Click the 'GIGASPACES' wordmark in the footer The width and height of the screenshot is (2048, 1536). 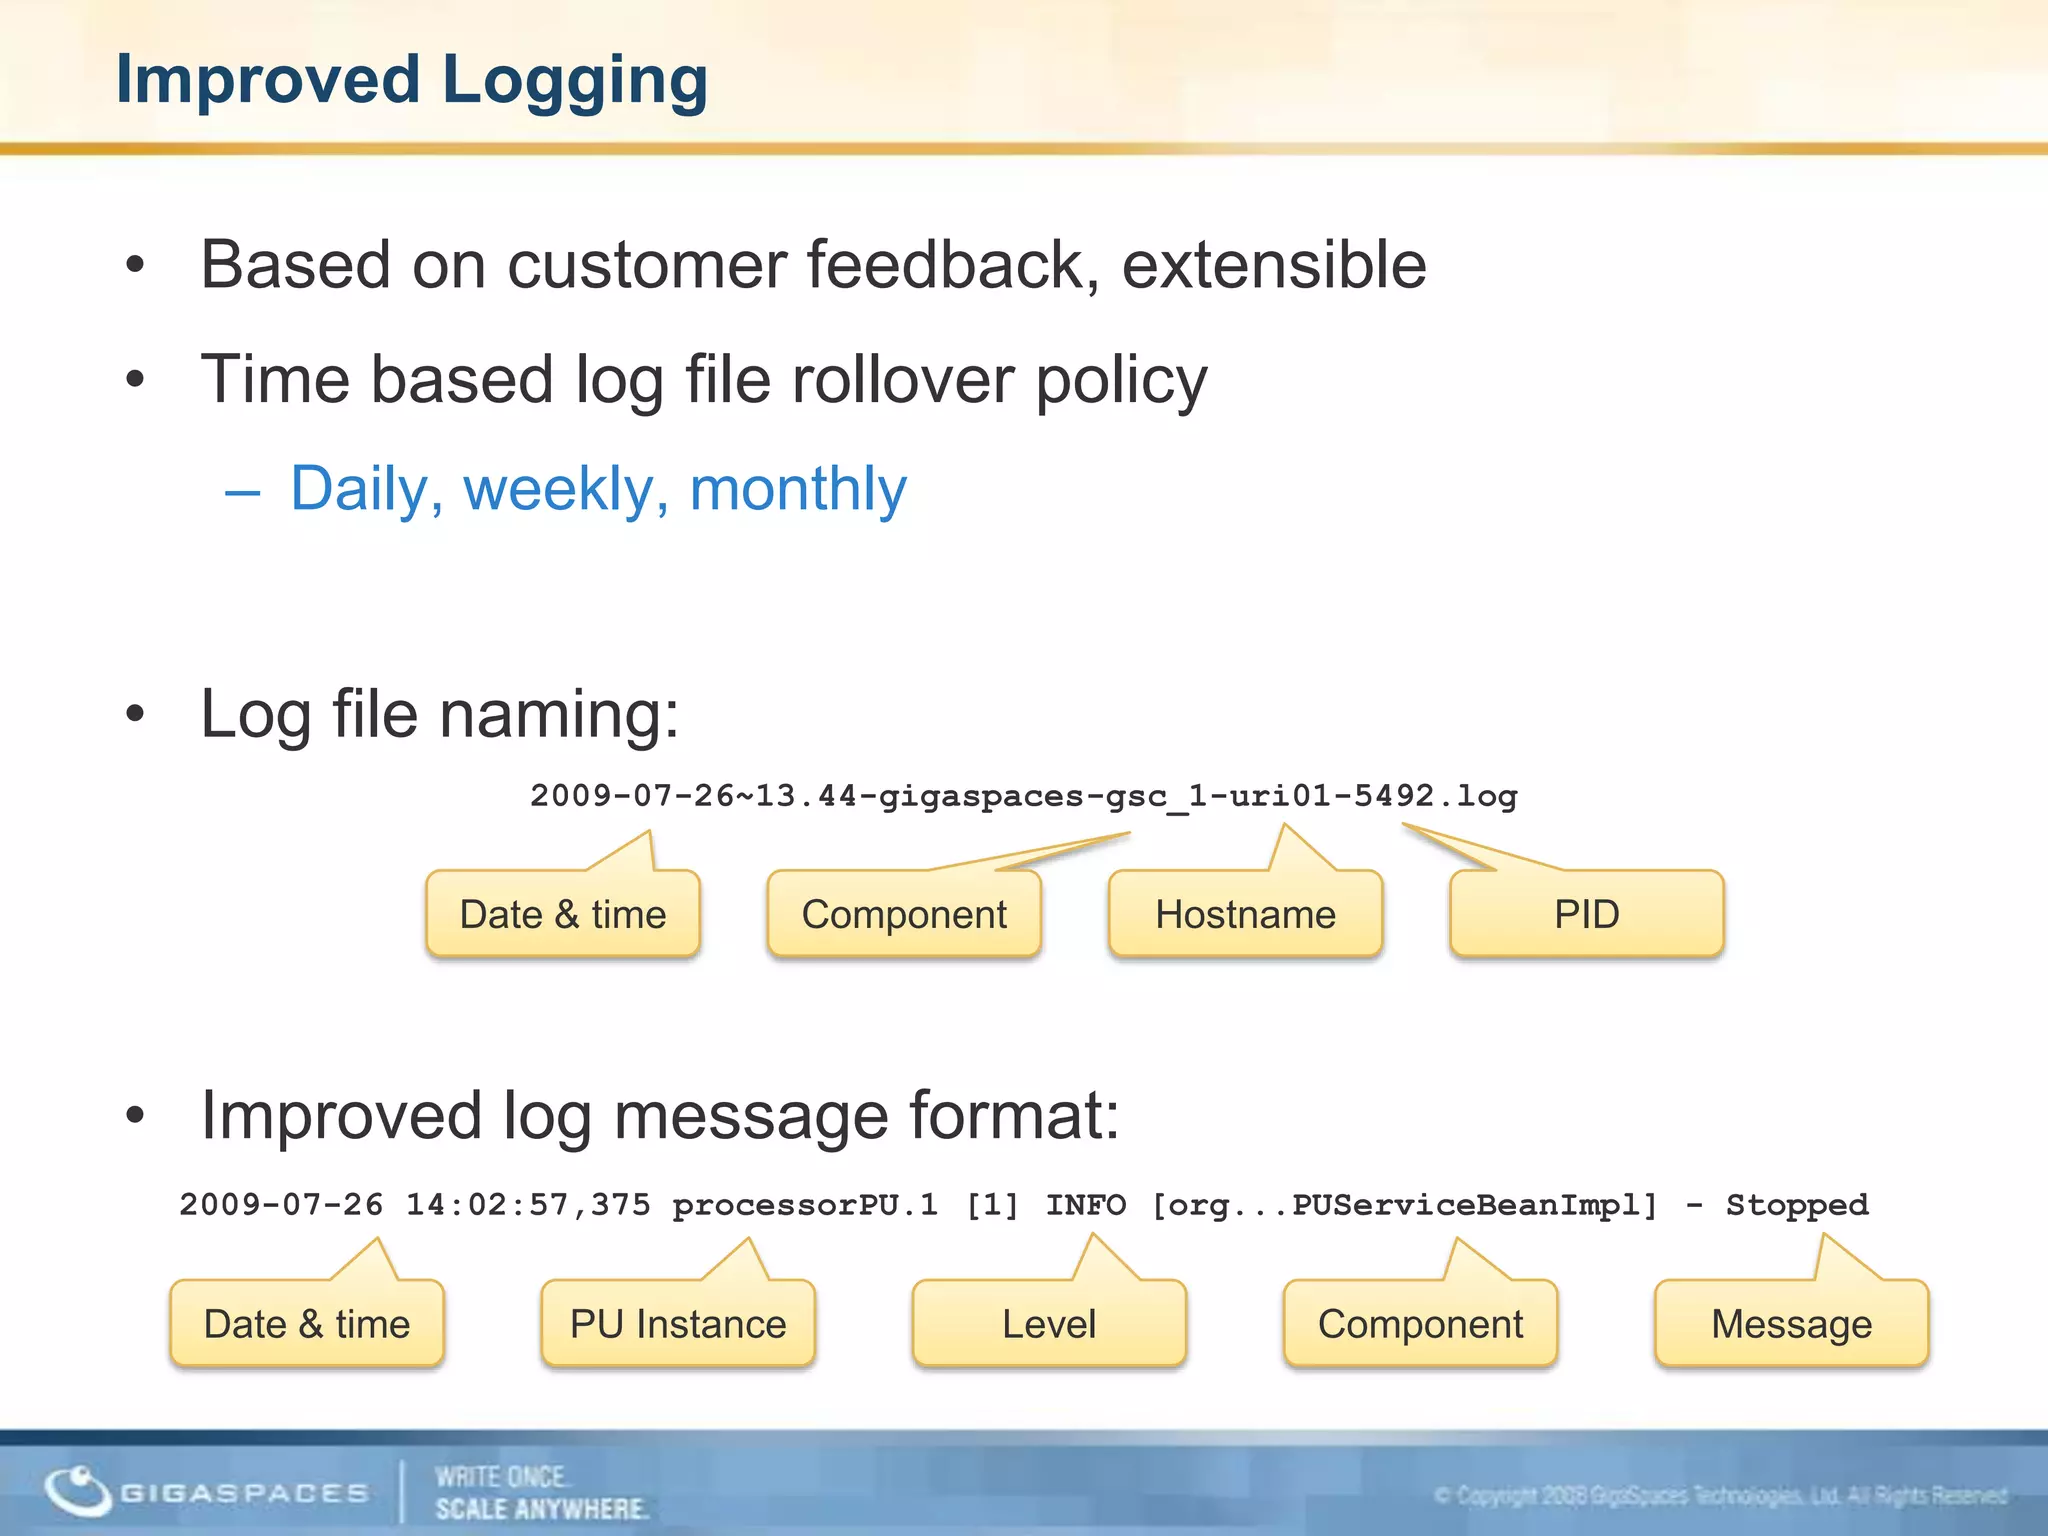[x=245, y=1493]
